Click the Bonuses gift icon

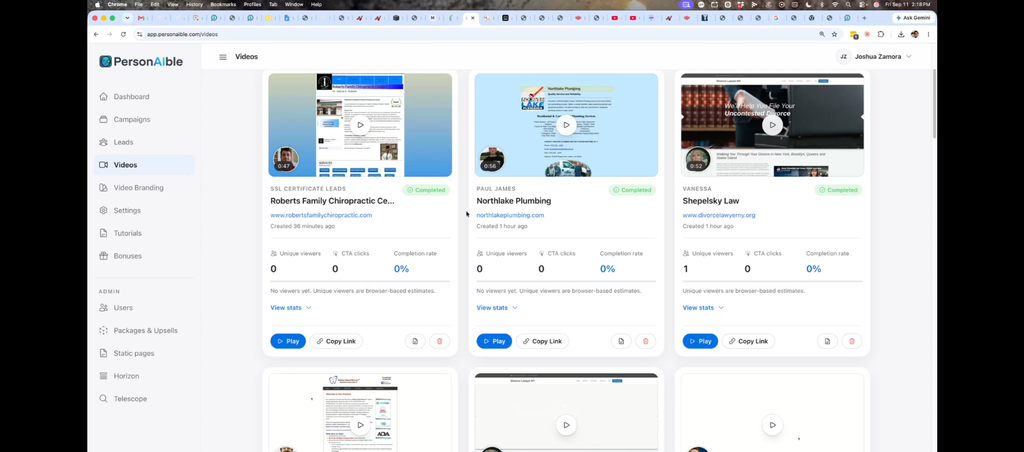[x=103, y=256]
